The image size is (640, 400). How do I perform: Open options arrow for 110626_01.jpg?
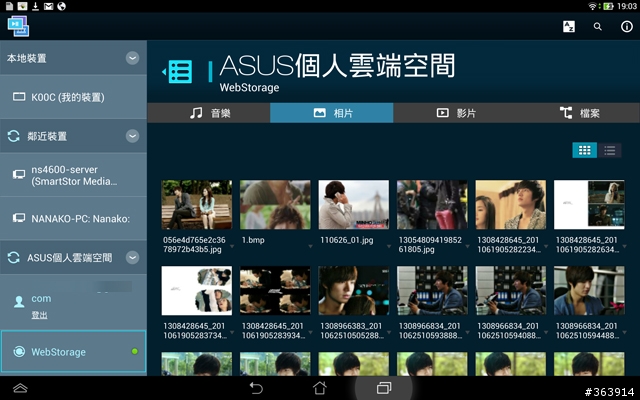[x=389, y=246]
